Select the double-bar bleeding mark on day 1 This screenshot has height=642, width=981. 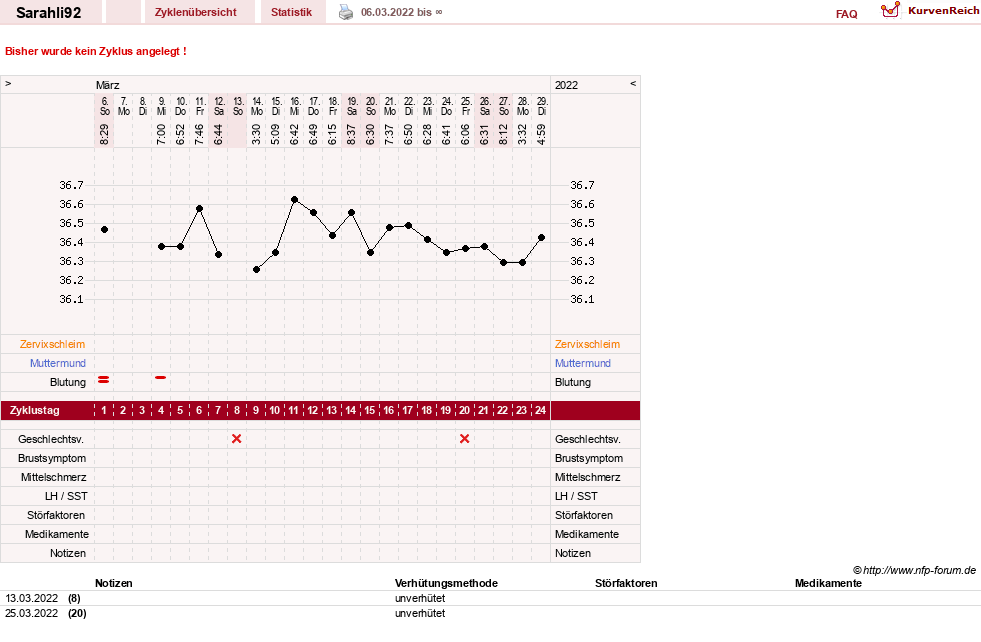104,380
